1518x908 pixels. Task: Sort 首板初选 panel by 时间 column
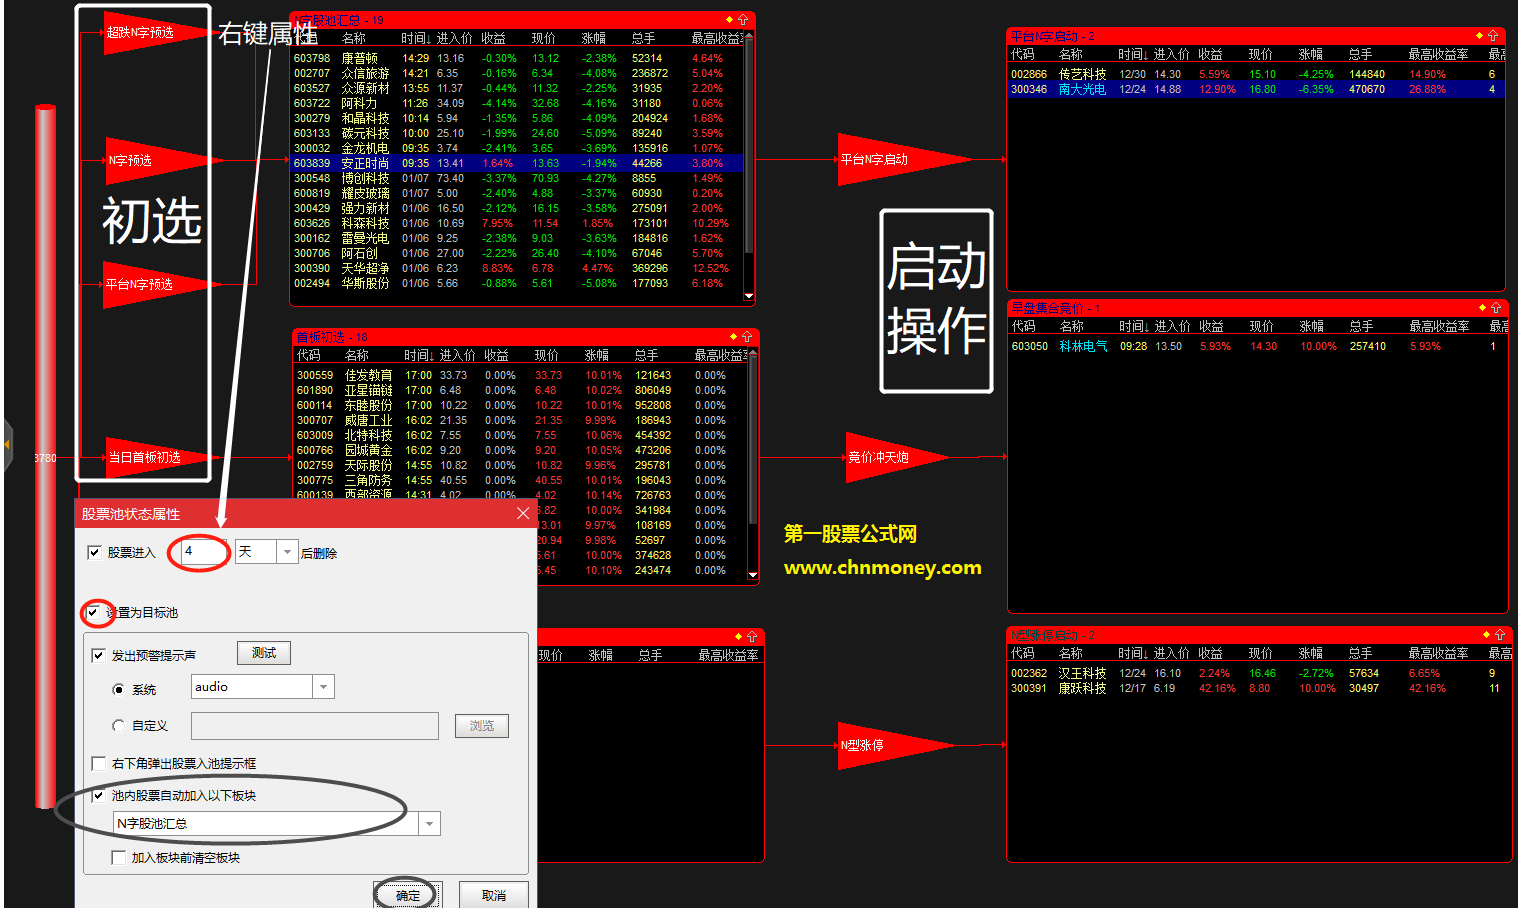(419, 355)
